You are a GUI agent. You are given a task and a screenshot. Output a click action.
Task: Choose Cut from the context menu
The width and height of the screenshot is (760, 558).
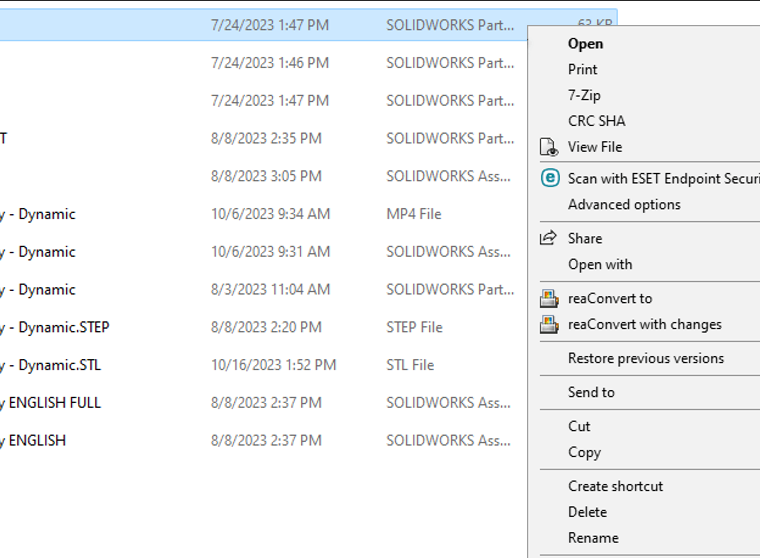tap(579, 426)
